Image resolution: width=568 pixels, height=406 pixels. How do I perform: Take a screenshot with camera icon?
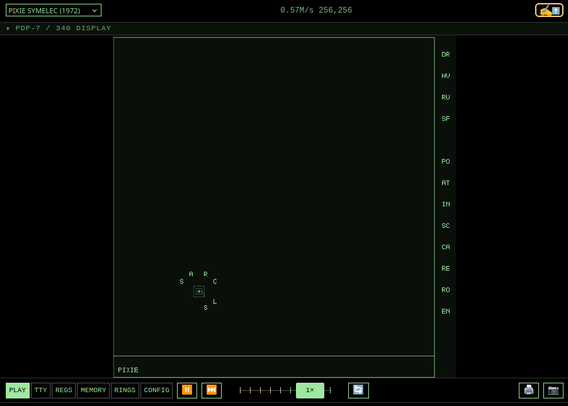point(553,390)
